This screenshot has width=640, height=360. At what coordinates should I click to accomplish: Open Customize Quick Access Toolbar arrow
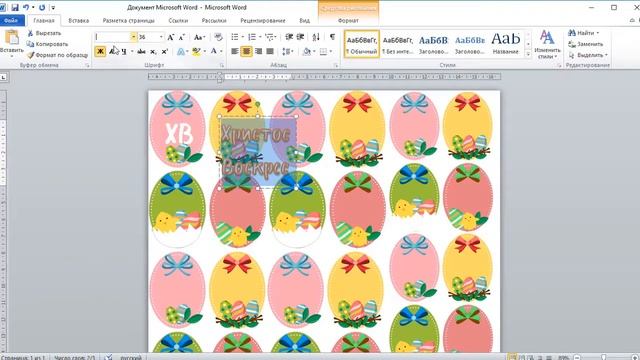pyautogui.click(x=53, y=8)
